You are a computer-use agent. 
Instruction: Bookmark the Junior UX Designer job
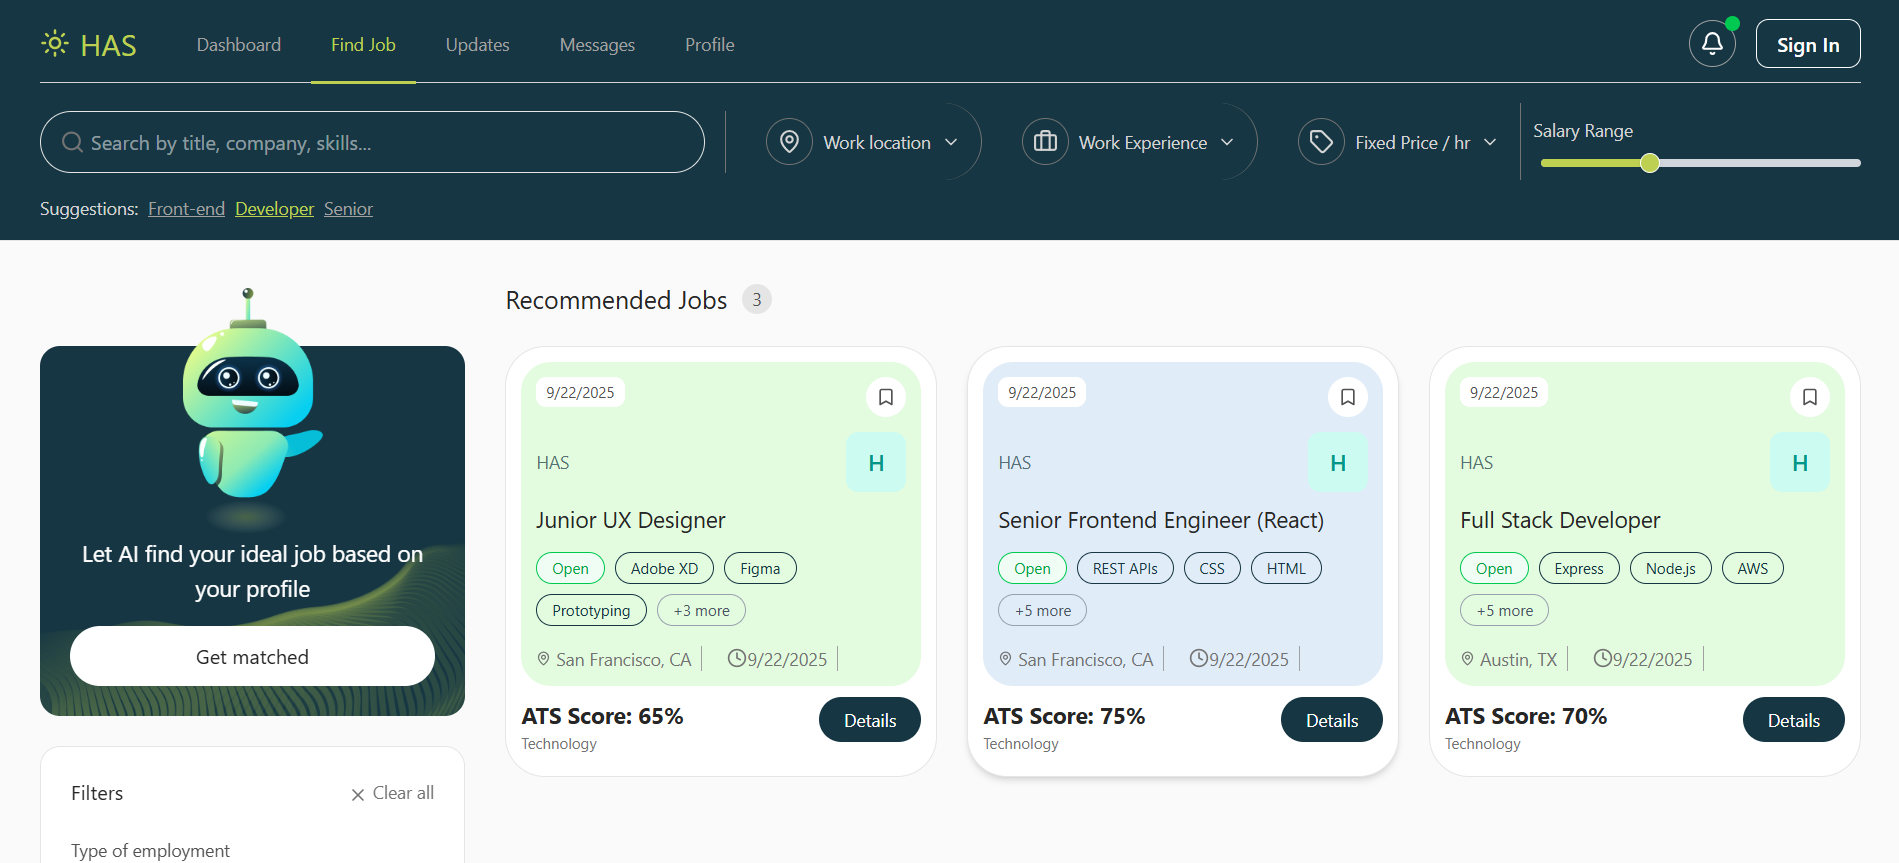885,397
